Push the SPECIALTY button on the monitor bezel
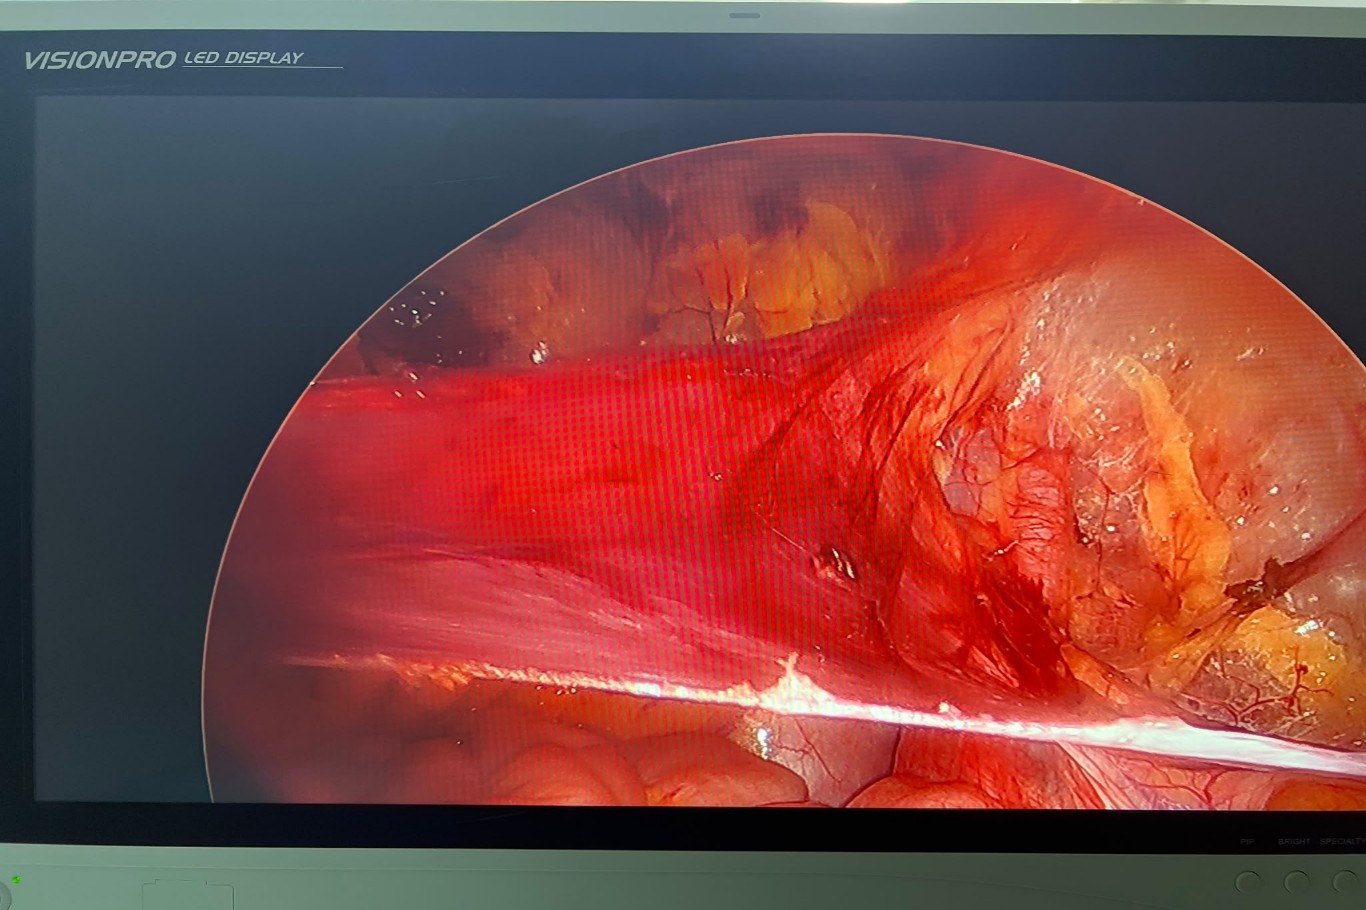Screen dimensions: 1366x910 click(1346, 882)
